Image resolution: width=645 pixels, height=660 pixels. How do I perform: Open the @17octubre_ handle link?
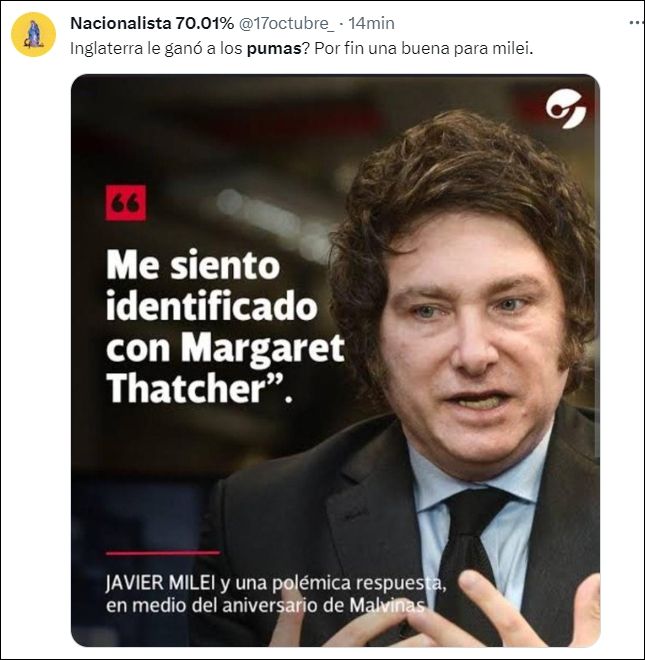pos(286,23)
